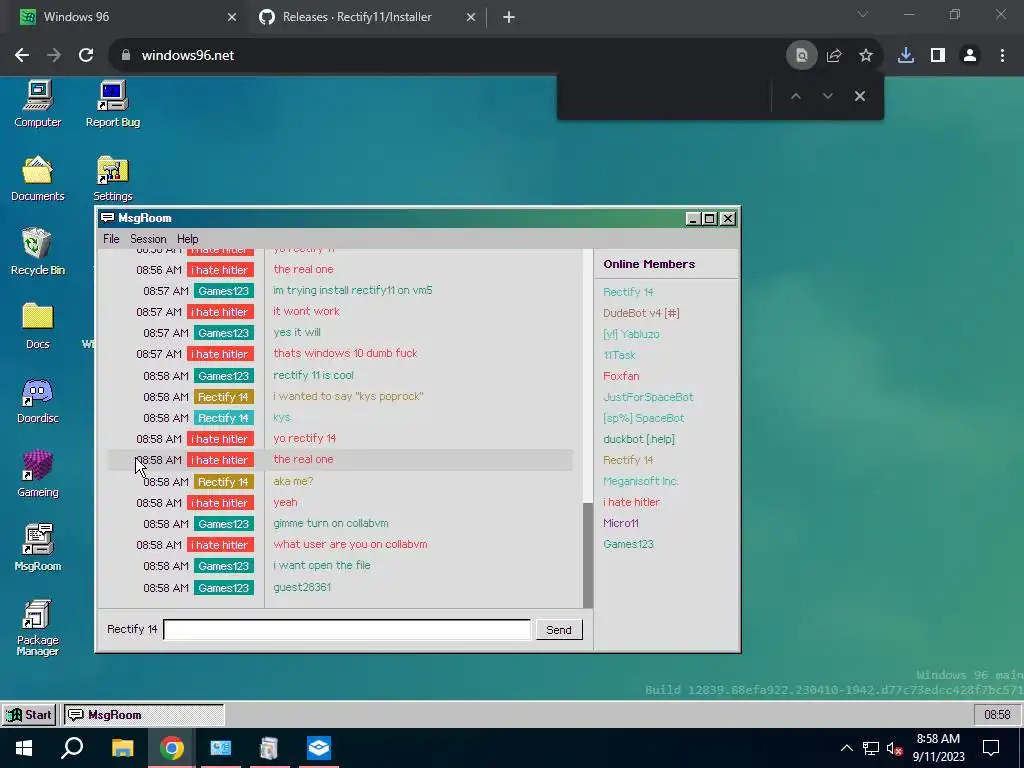Open Windows taskbar search
This screenshot has width=1024, height=768.
pos(72,748)
